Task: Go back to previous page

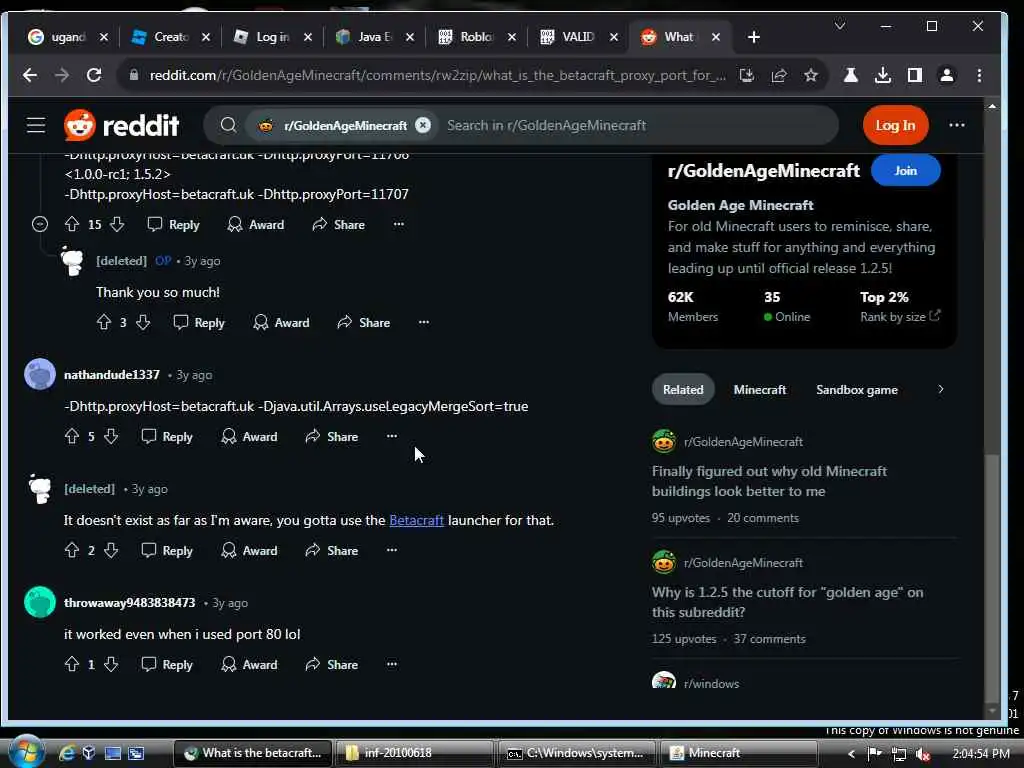Action: point(29,75)
